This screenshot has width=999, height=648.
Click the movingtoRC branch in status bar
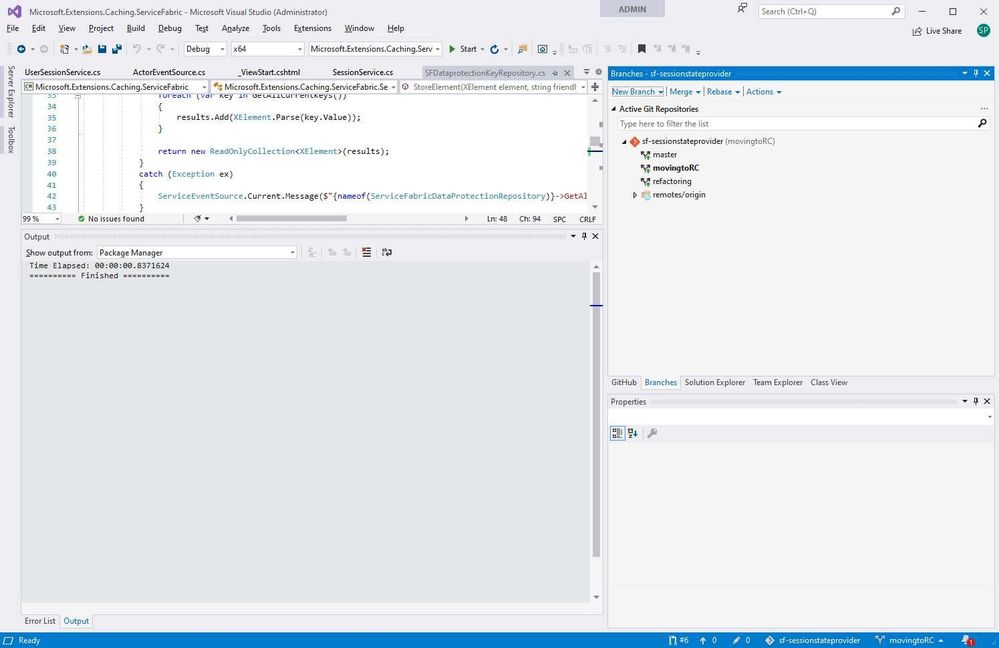click(x=909, y=640)
